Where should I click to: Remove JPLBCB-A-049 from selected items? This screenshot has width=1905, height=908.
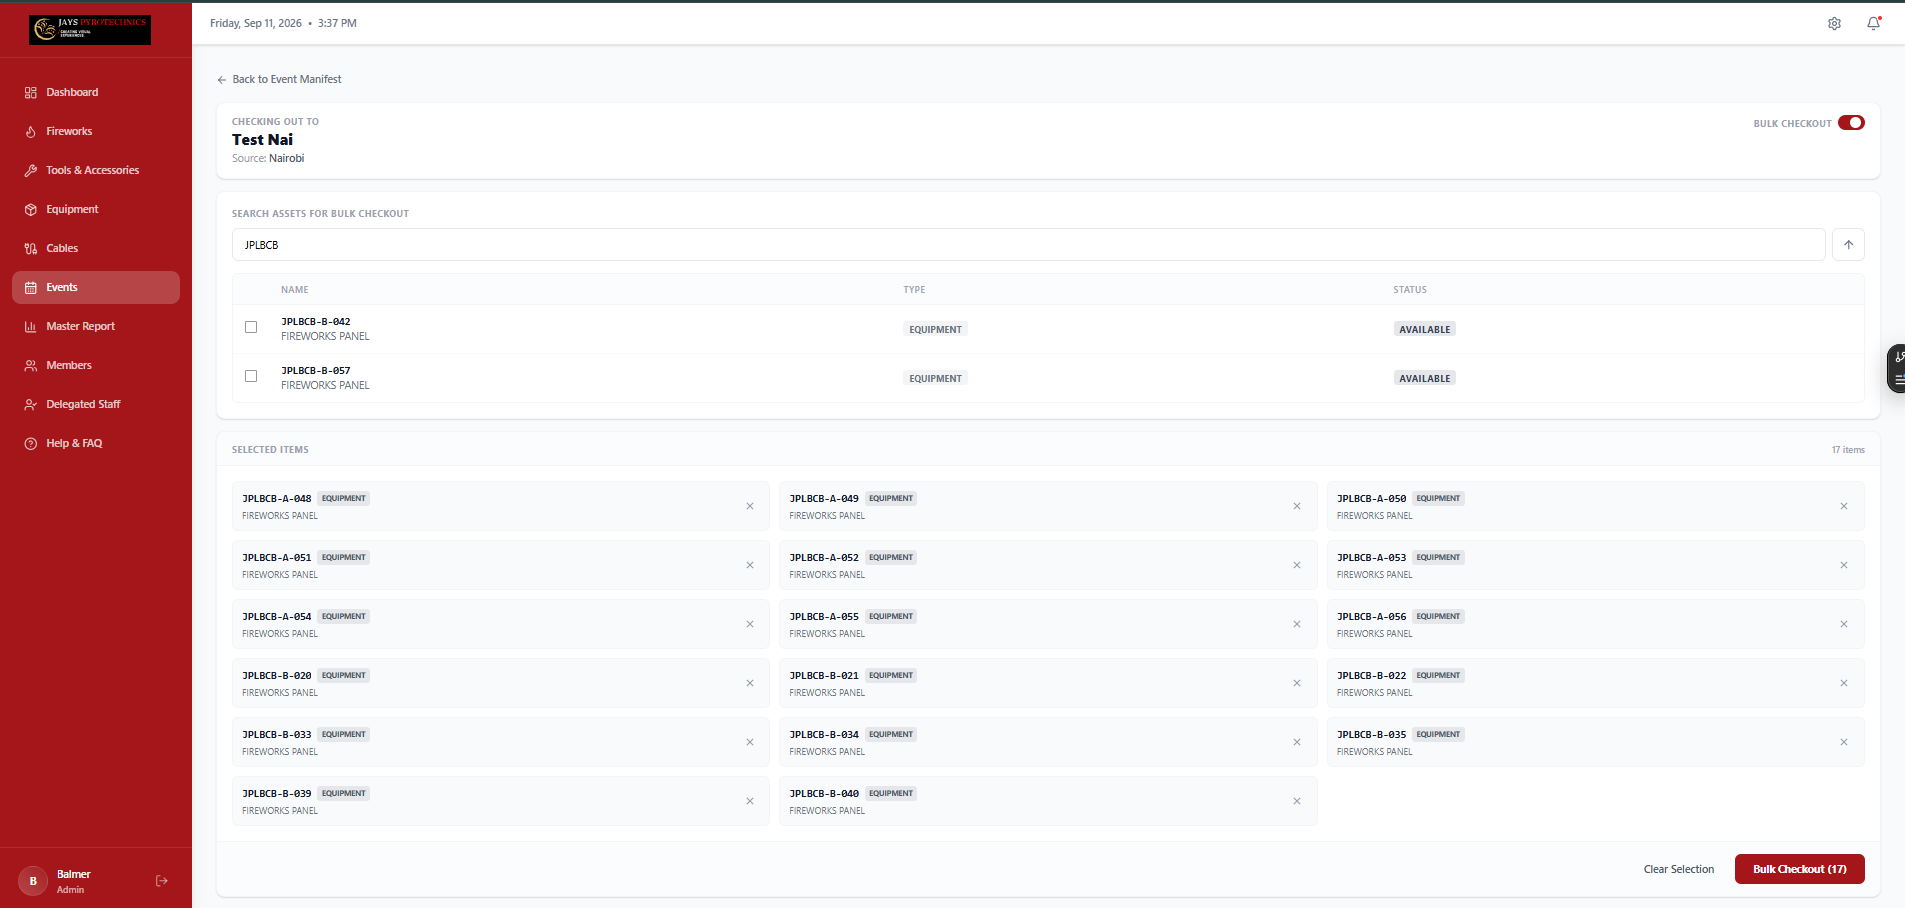tap(1297, 506)
